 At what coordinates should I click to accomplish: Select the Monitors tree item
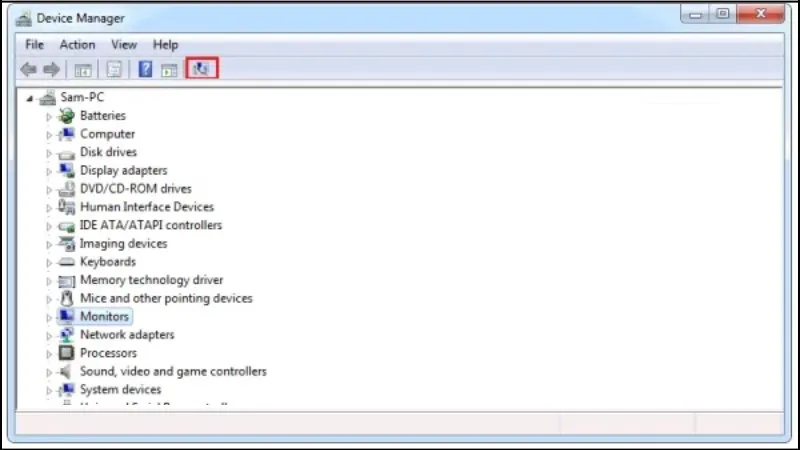point(104,316)
